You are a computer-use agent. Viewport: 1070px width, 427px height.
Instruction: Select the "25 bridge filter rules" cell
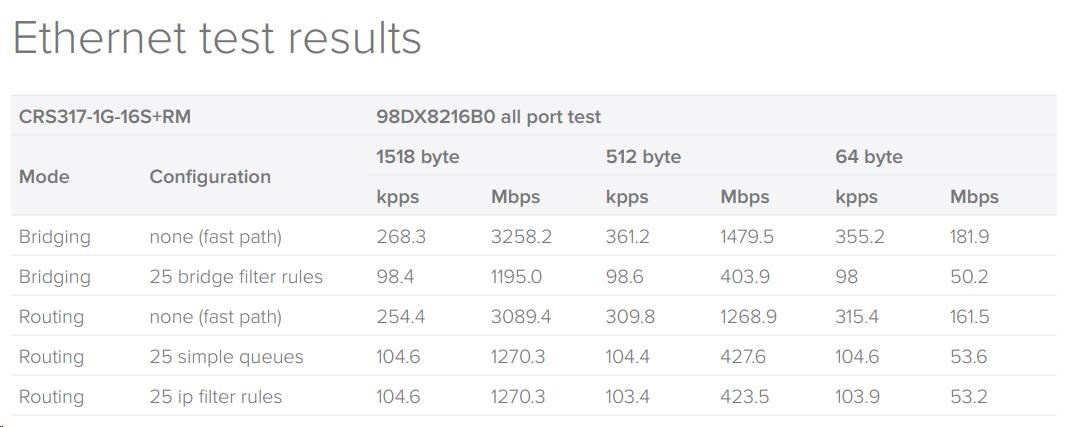[236, 277]
